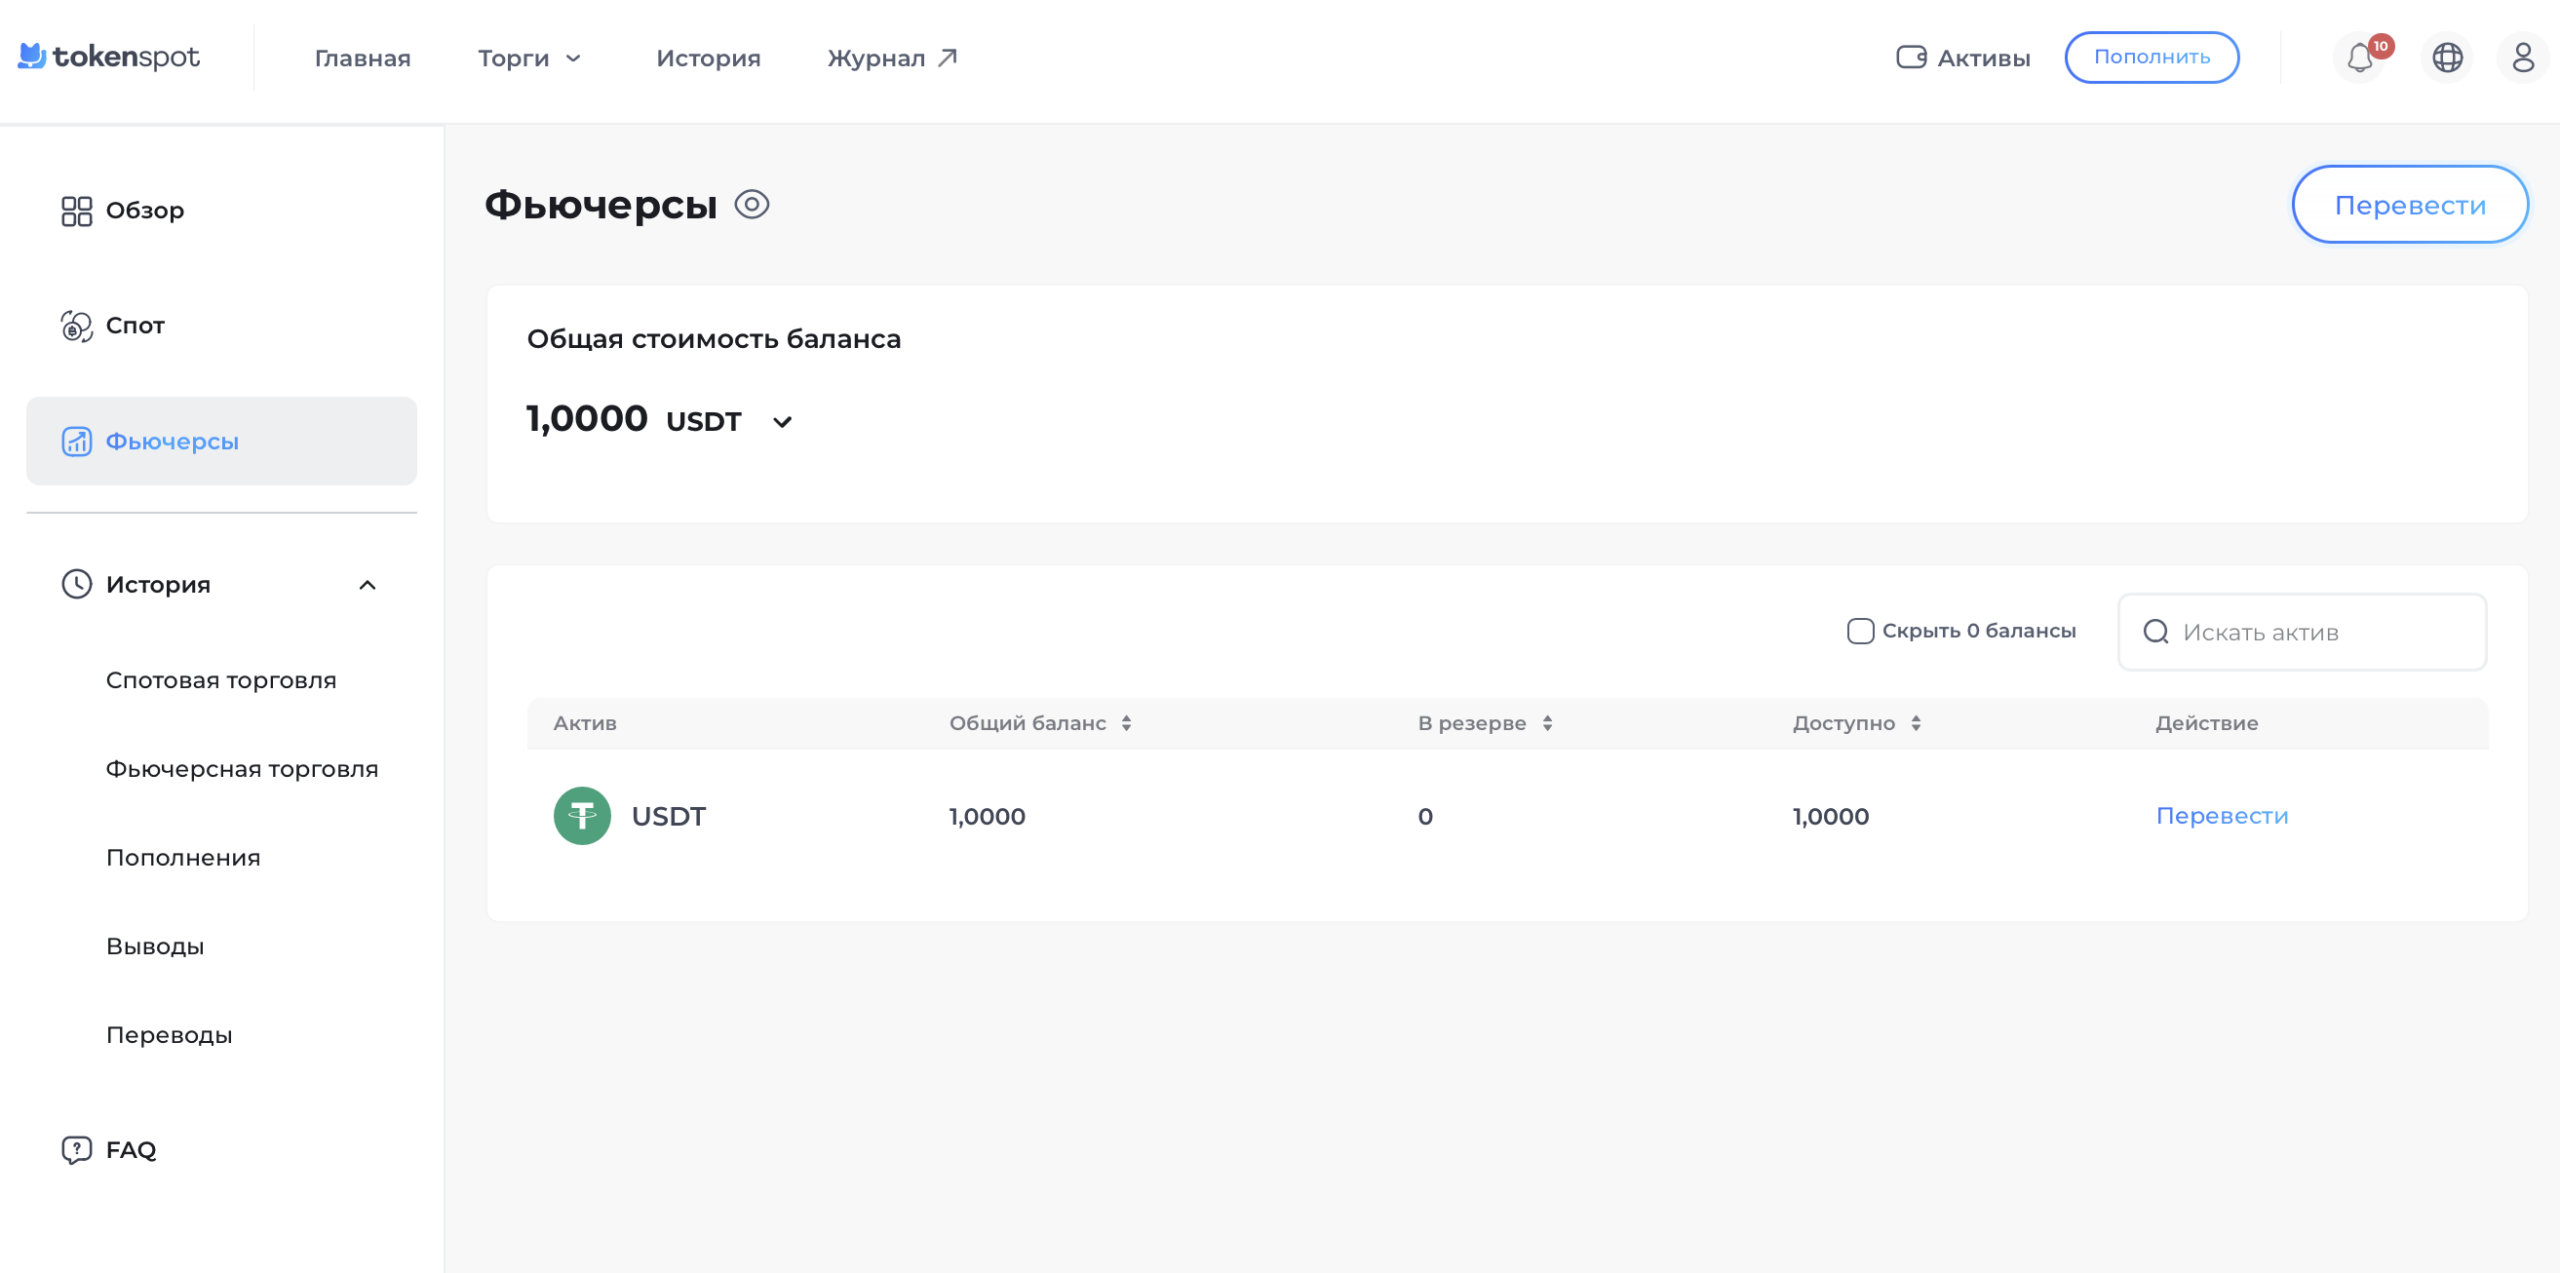Sort the table by Общий баланс
The height and width of the screenshot is (1273, 2560).
(x=1126, y=723)
